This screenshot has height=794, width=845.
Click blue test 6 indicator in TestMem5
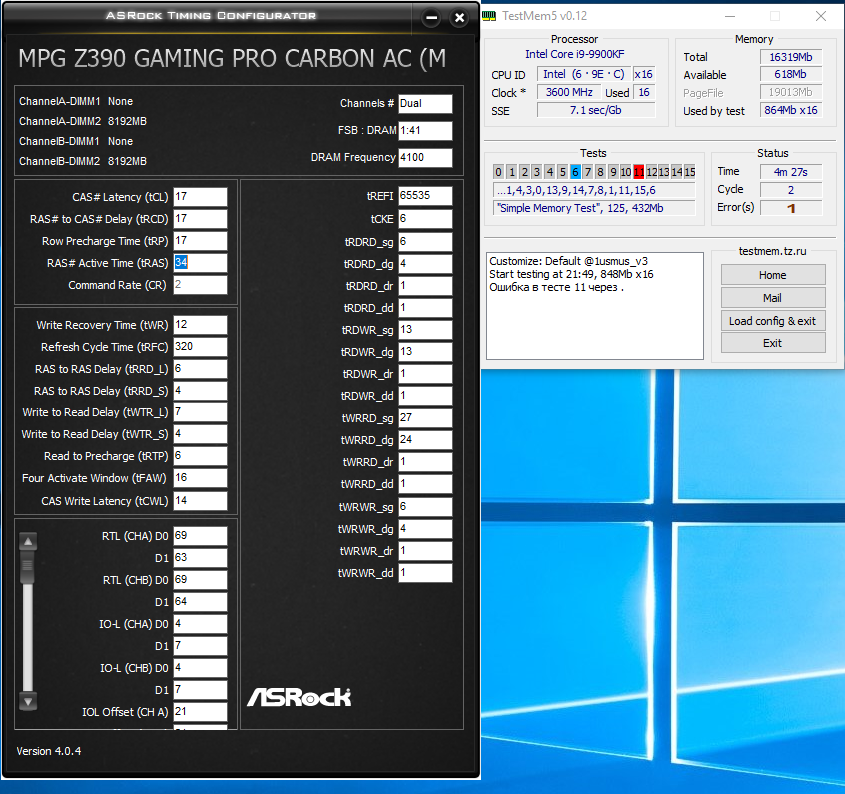pos(575,172)
